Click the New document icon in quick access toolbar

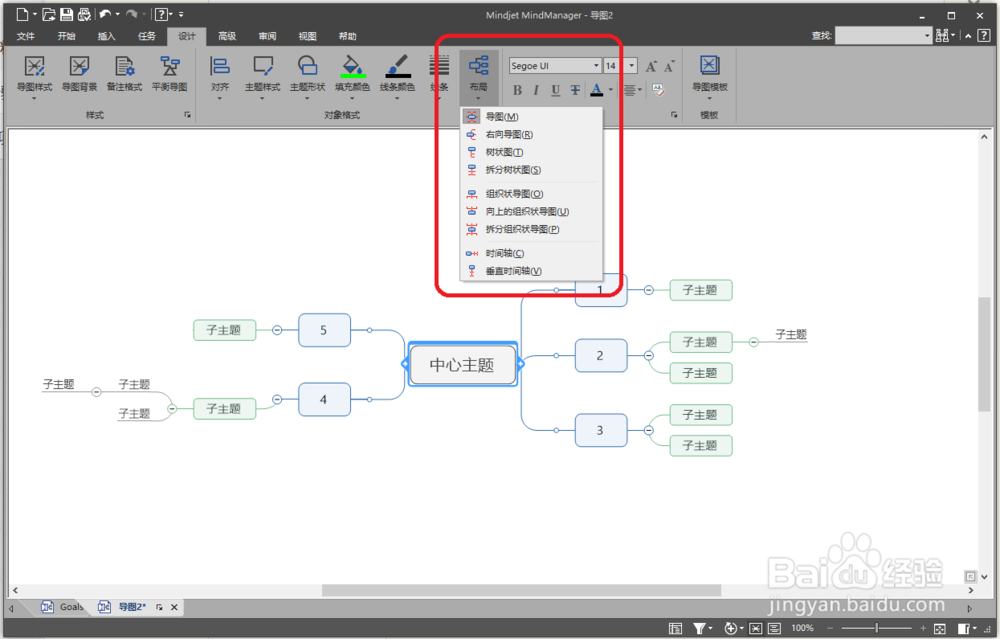[22, 14]
